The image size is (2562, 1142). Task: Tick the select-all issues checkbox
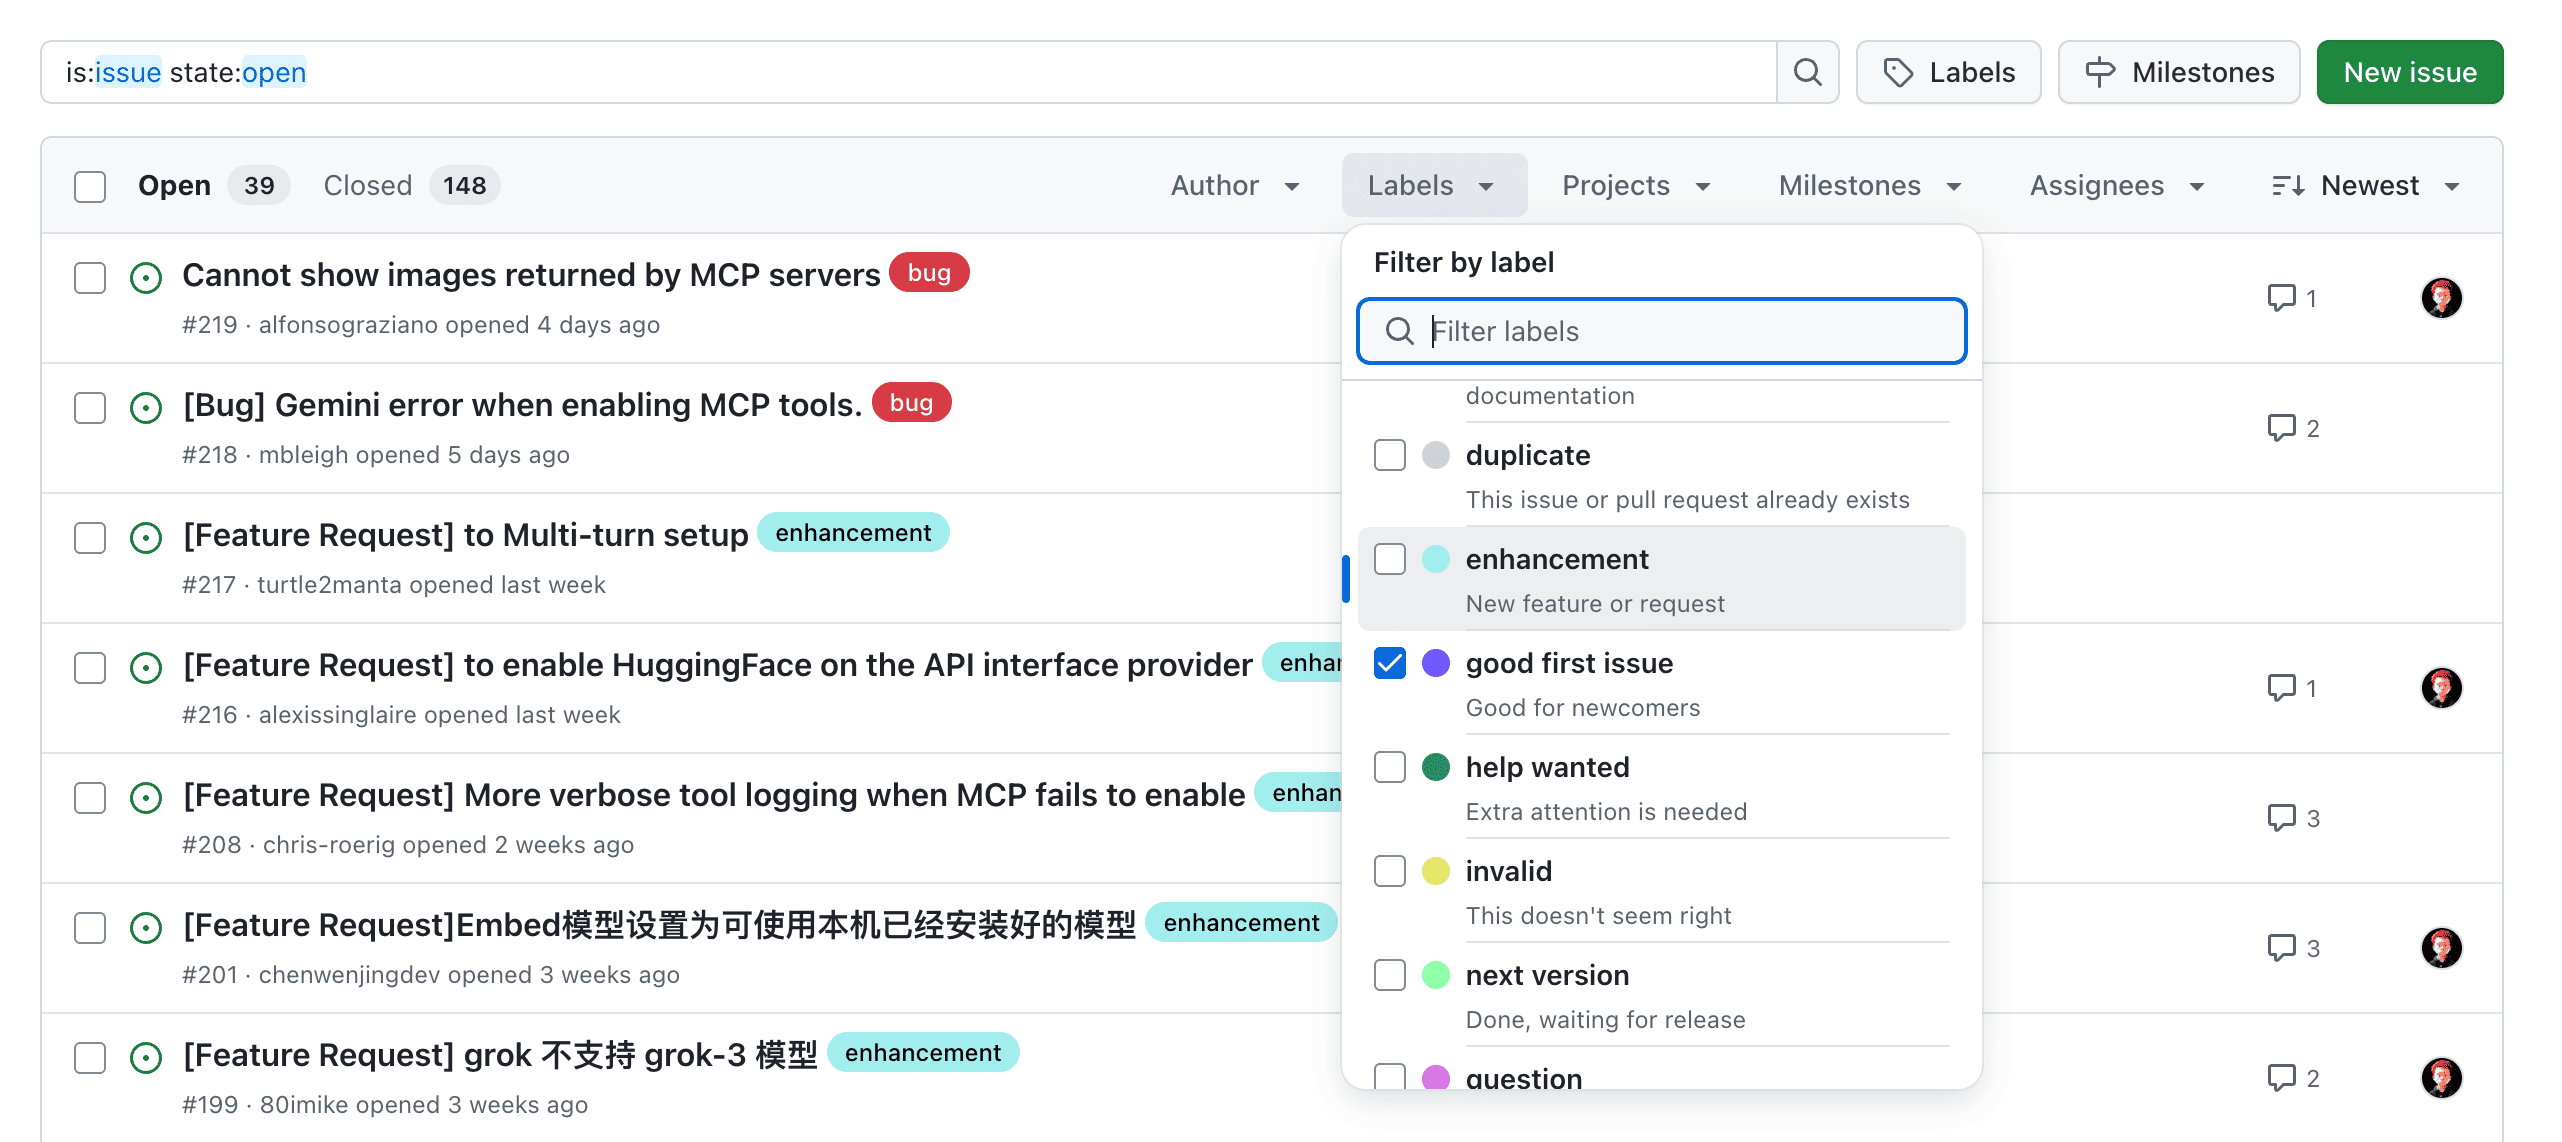(90, 186)
